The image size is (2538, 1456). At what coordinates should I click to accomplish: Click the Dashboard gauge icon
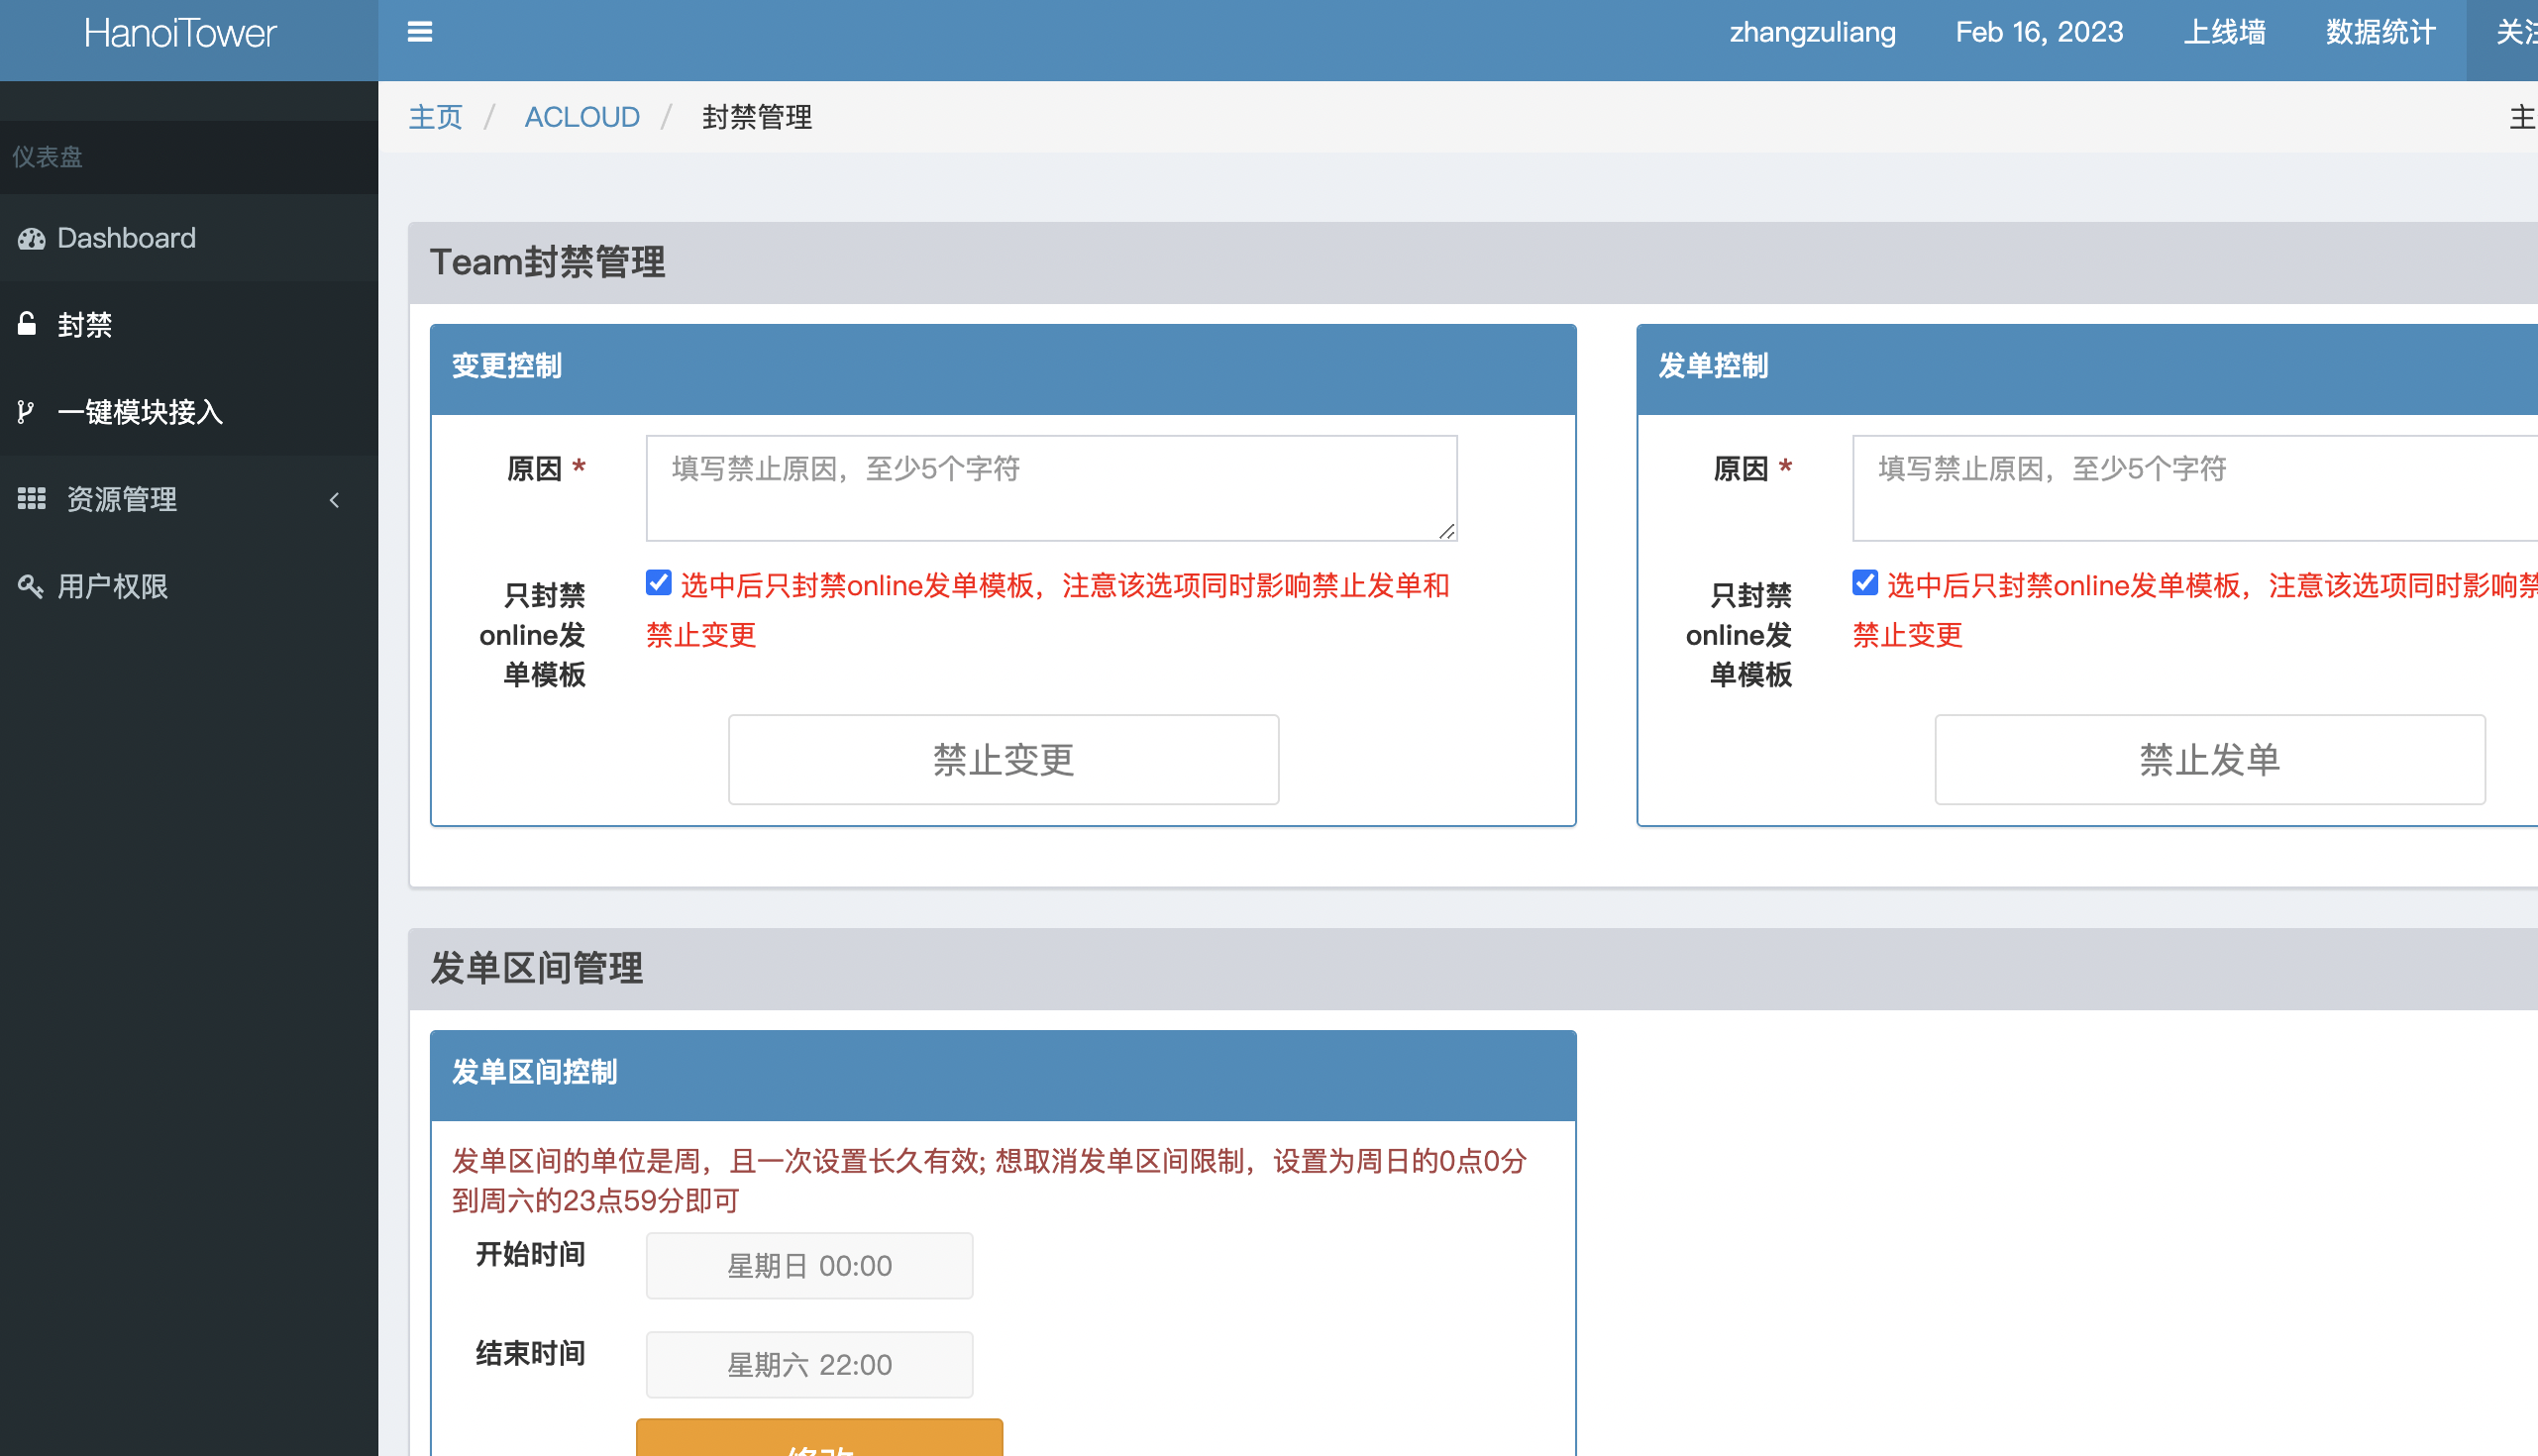click(x=31, y=239)
